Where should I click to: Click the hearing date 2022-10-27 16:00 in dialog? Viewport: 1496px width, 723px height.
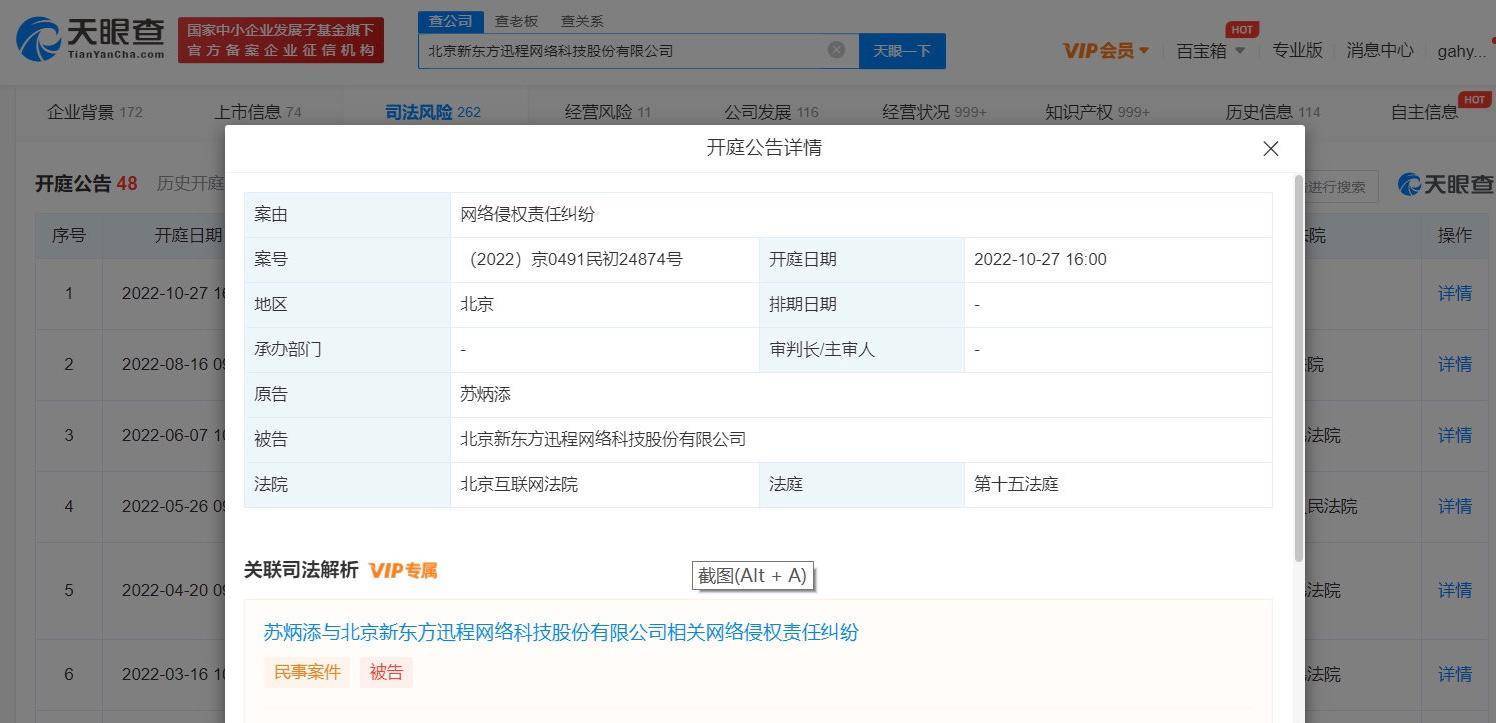click(1040, 260)
